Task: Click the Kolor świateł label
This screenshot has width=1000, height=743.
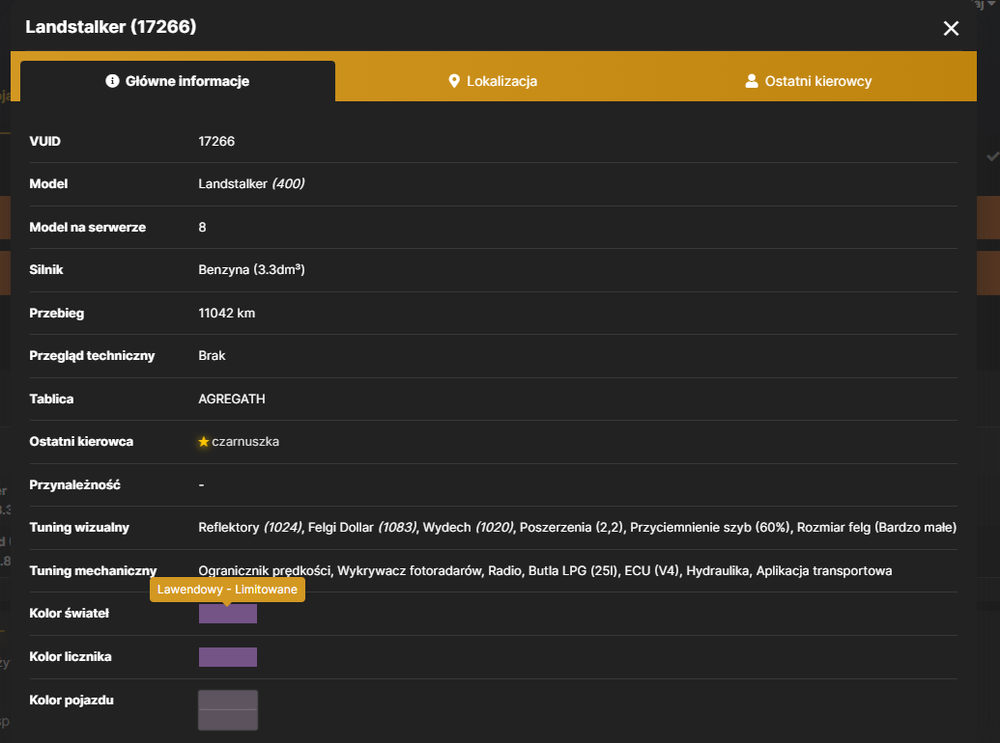Action: coord(69,613)
